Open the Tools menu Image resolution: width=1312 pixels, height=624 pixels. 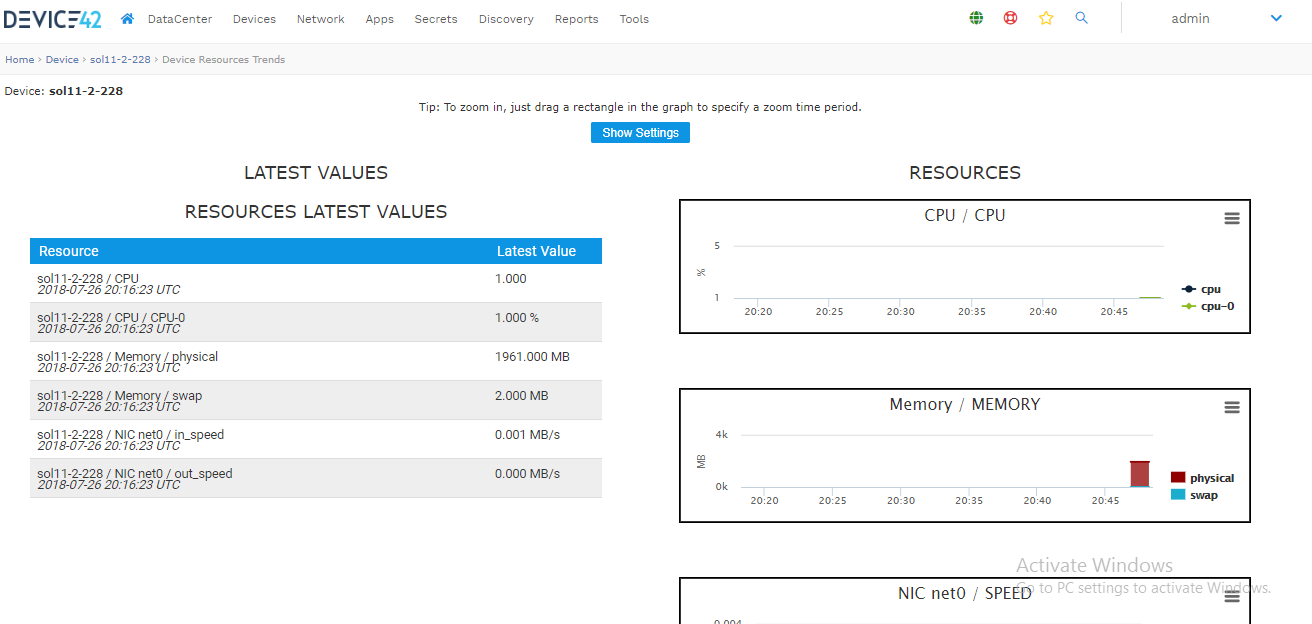pos(634,19)
